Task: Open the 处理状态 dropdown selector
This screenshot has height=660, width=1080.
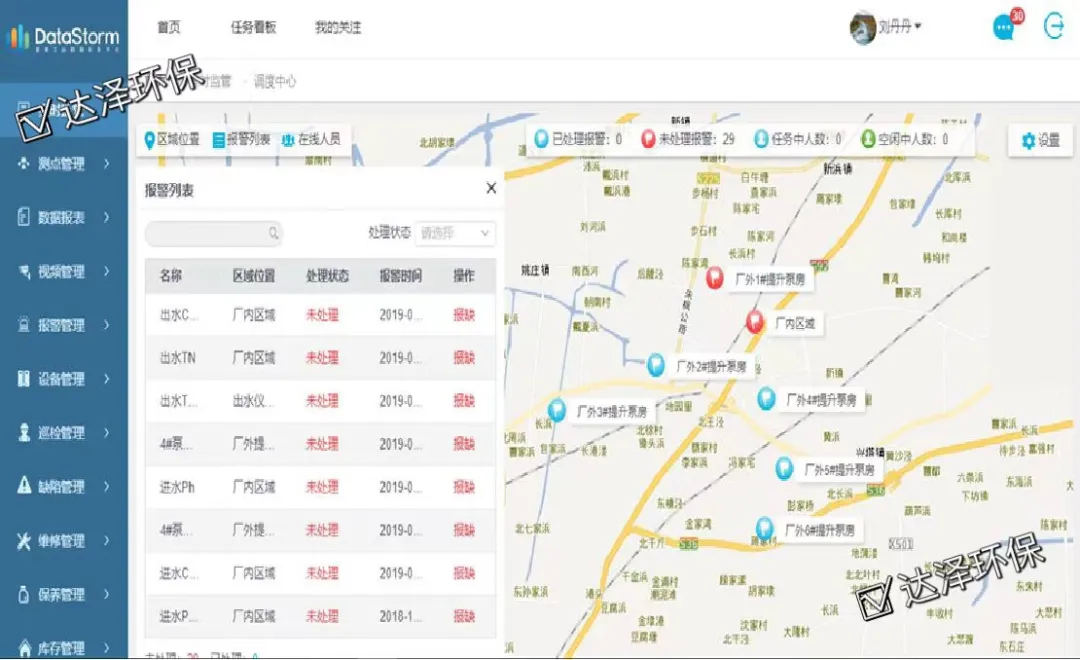Action: click(x=455, y=233)
